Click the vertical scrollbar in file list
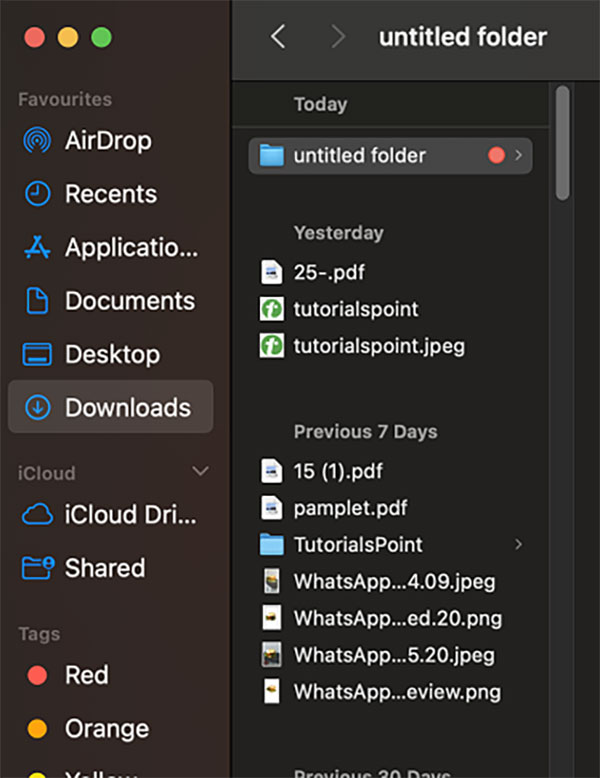 coord(562,143)
